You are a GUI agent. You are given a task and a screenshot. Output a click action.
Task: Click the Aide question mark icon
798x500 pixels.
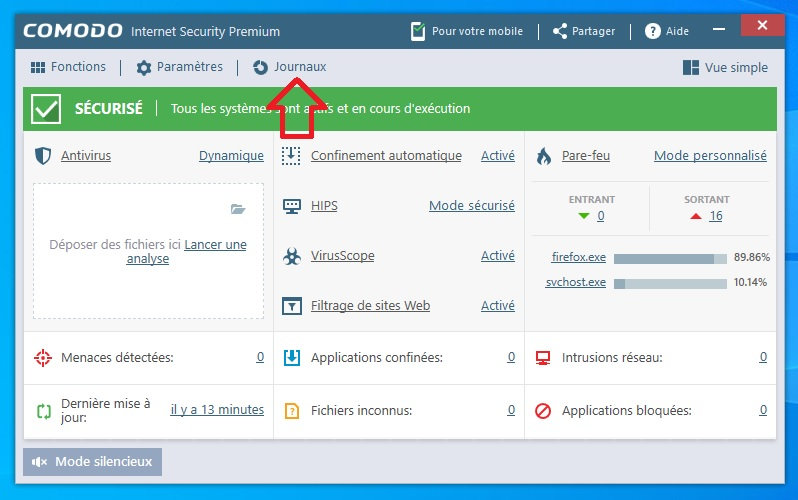coord(652,32)
